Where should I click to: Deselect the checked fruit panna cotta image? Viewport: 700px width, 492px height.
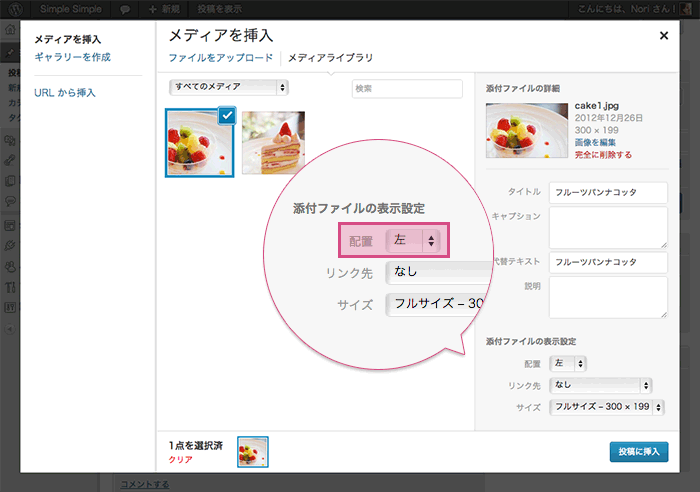point(226,116)
